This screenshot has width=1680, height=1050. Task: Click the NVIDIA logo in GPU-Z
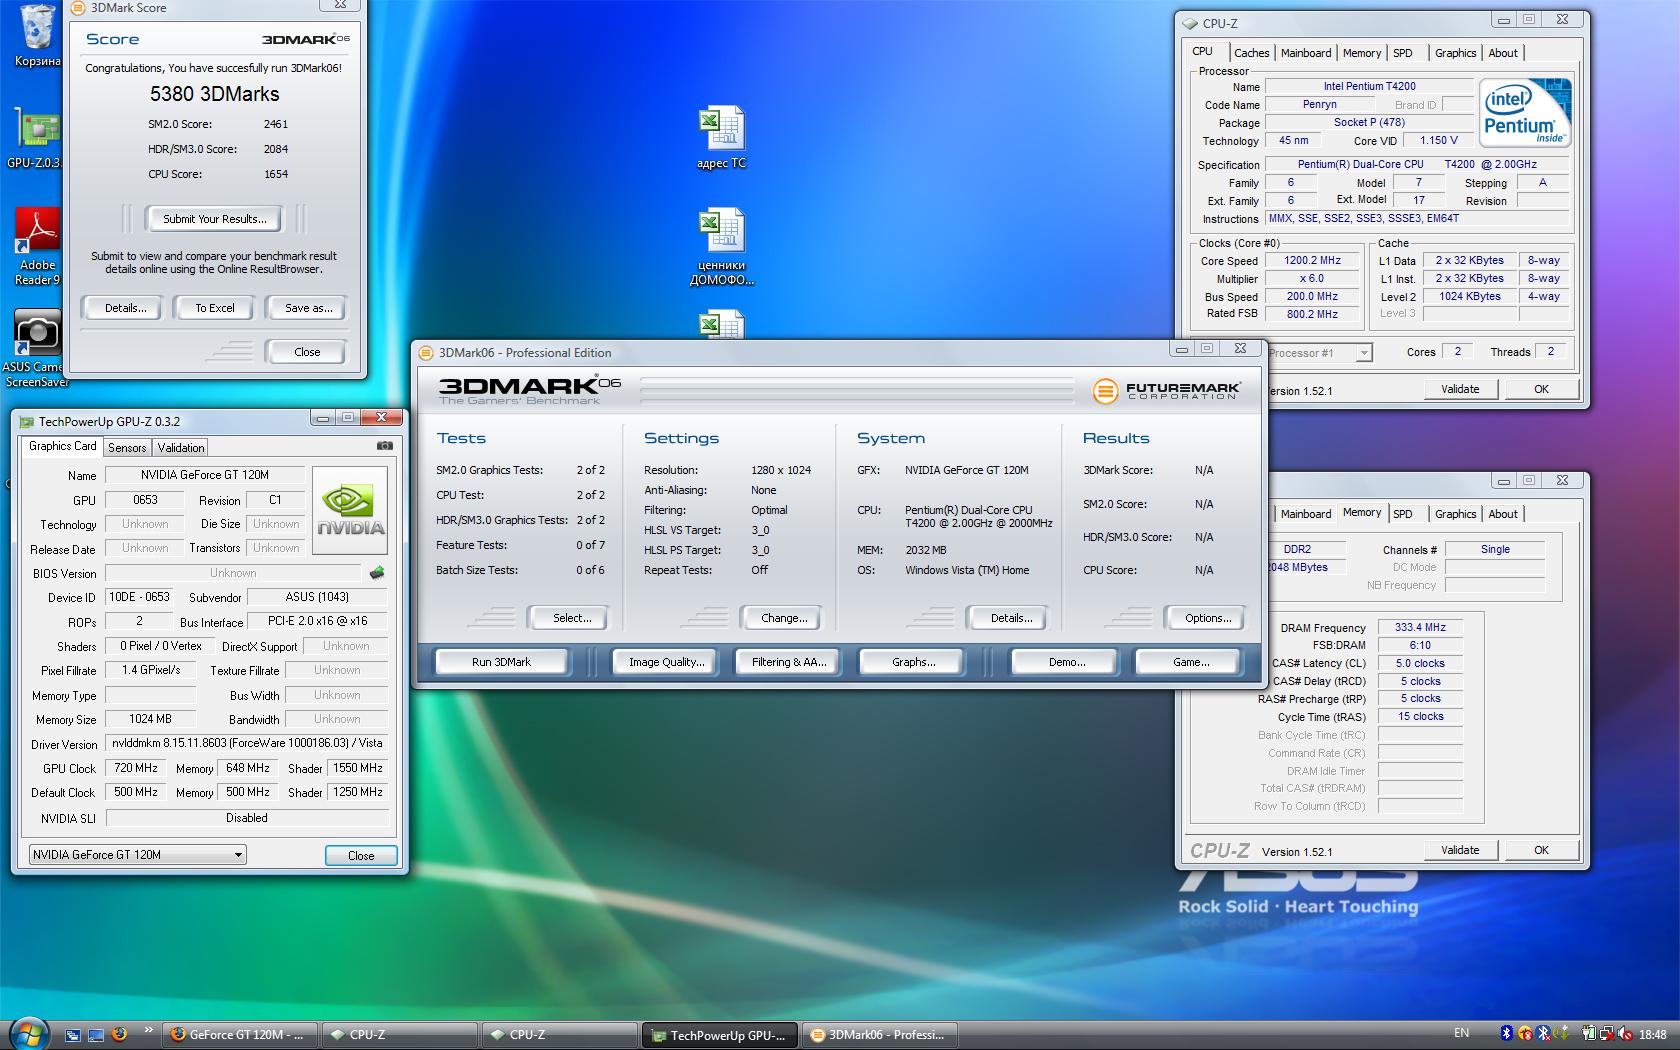pyautogui.click(x=350, y=512)
